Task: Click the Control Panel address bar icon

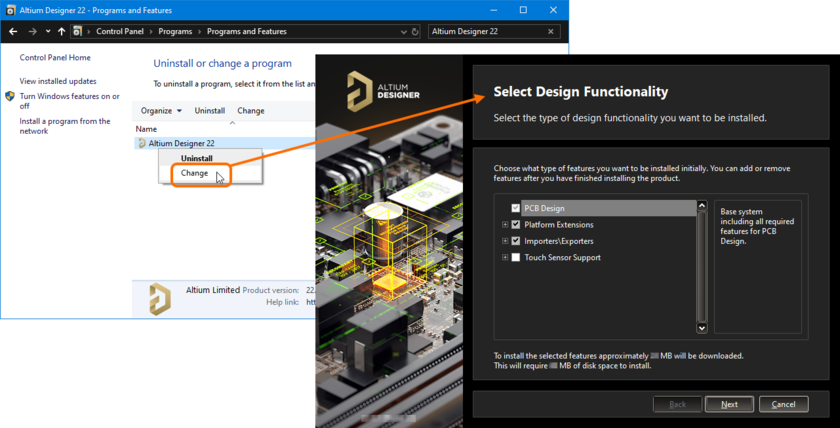Action: [78, 32]
